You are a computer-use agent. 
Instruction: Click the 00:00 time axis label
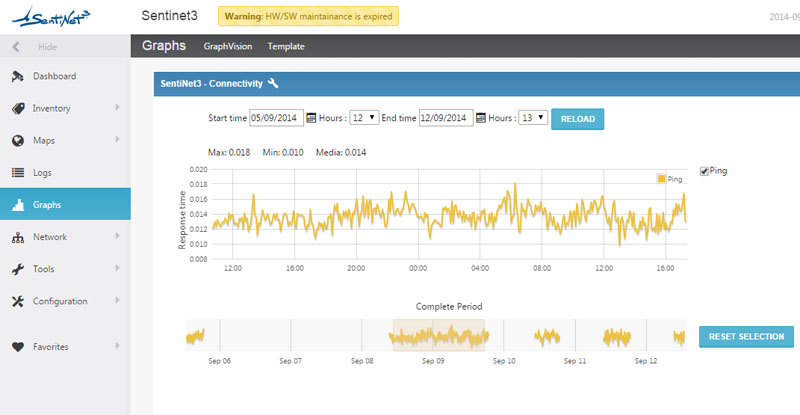tap(418, 268)
